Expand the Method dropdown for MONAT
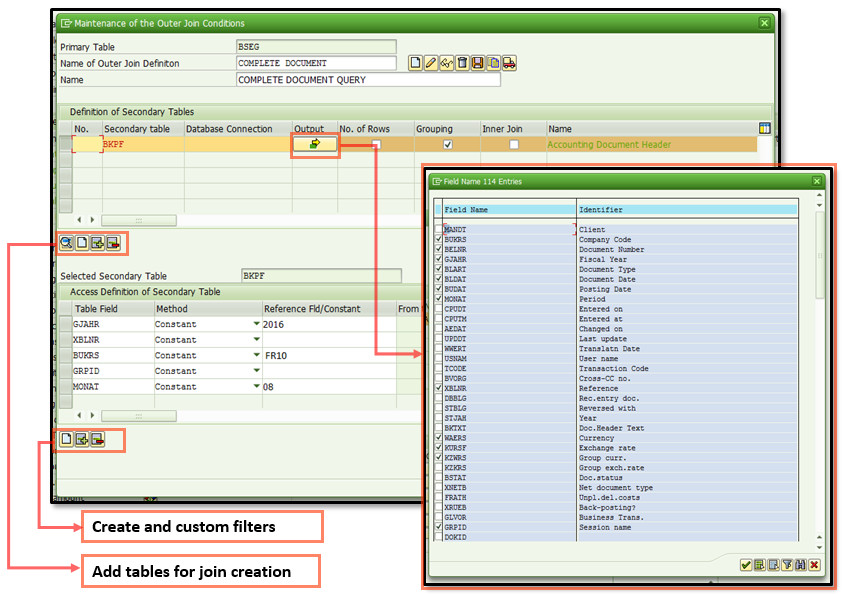The height and width of the screenshot is (594, 842). pyautogui.click(x=256, y=386)
